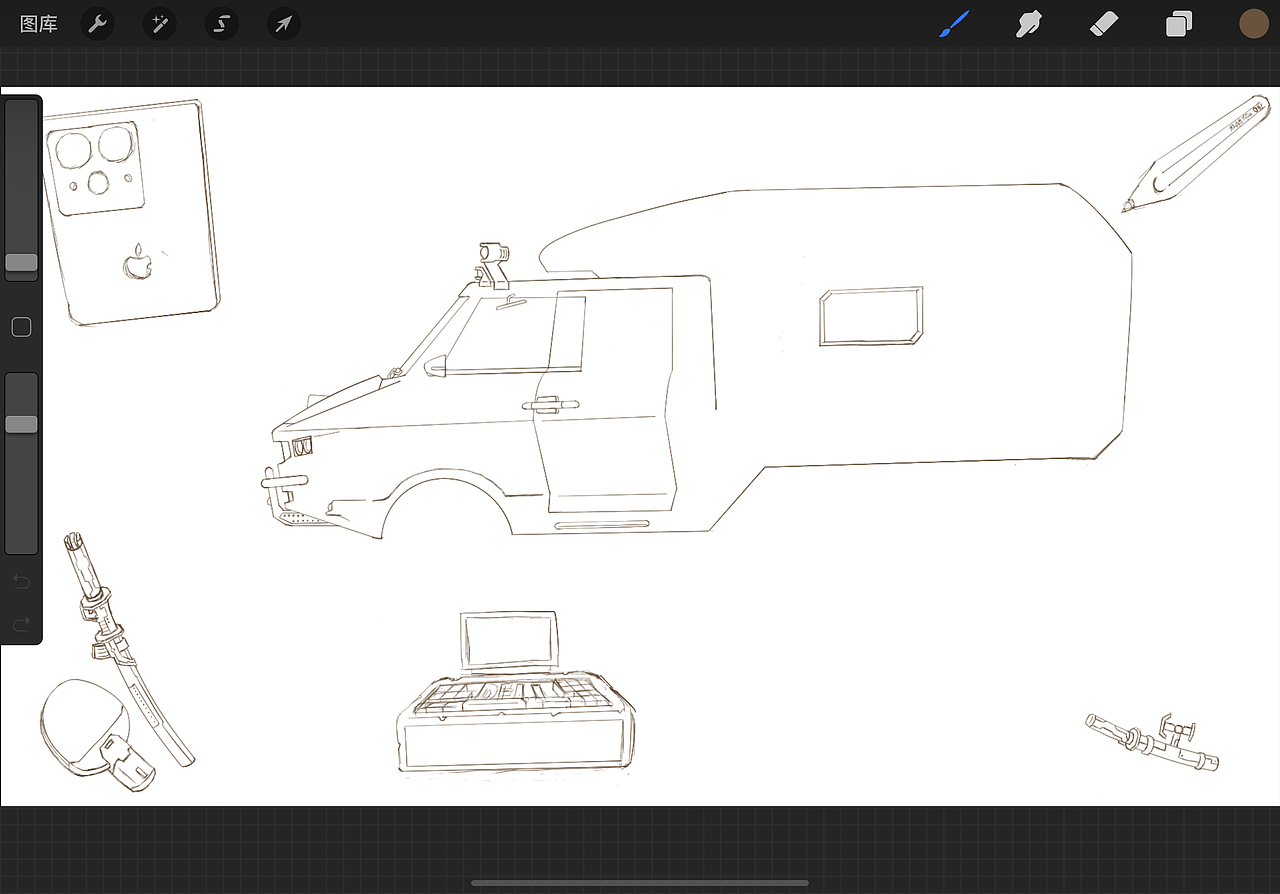The width and height of the screenshot is (1280, 894).
Task: Activate the Transform arrow tool
Action: [x=284, y=24]
